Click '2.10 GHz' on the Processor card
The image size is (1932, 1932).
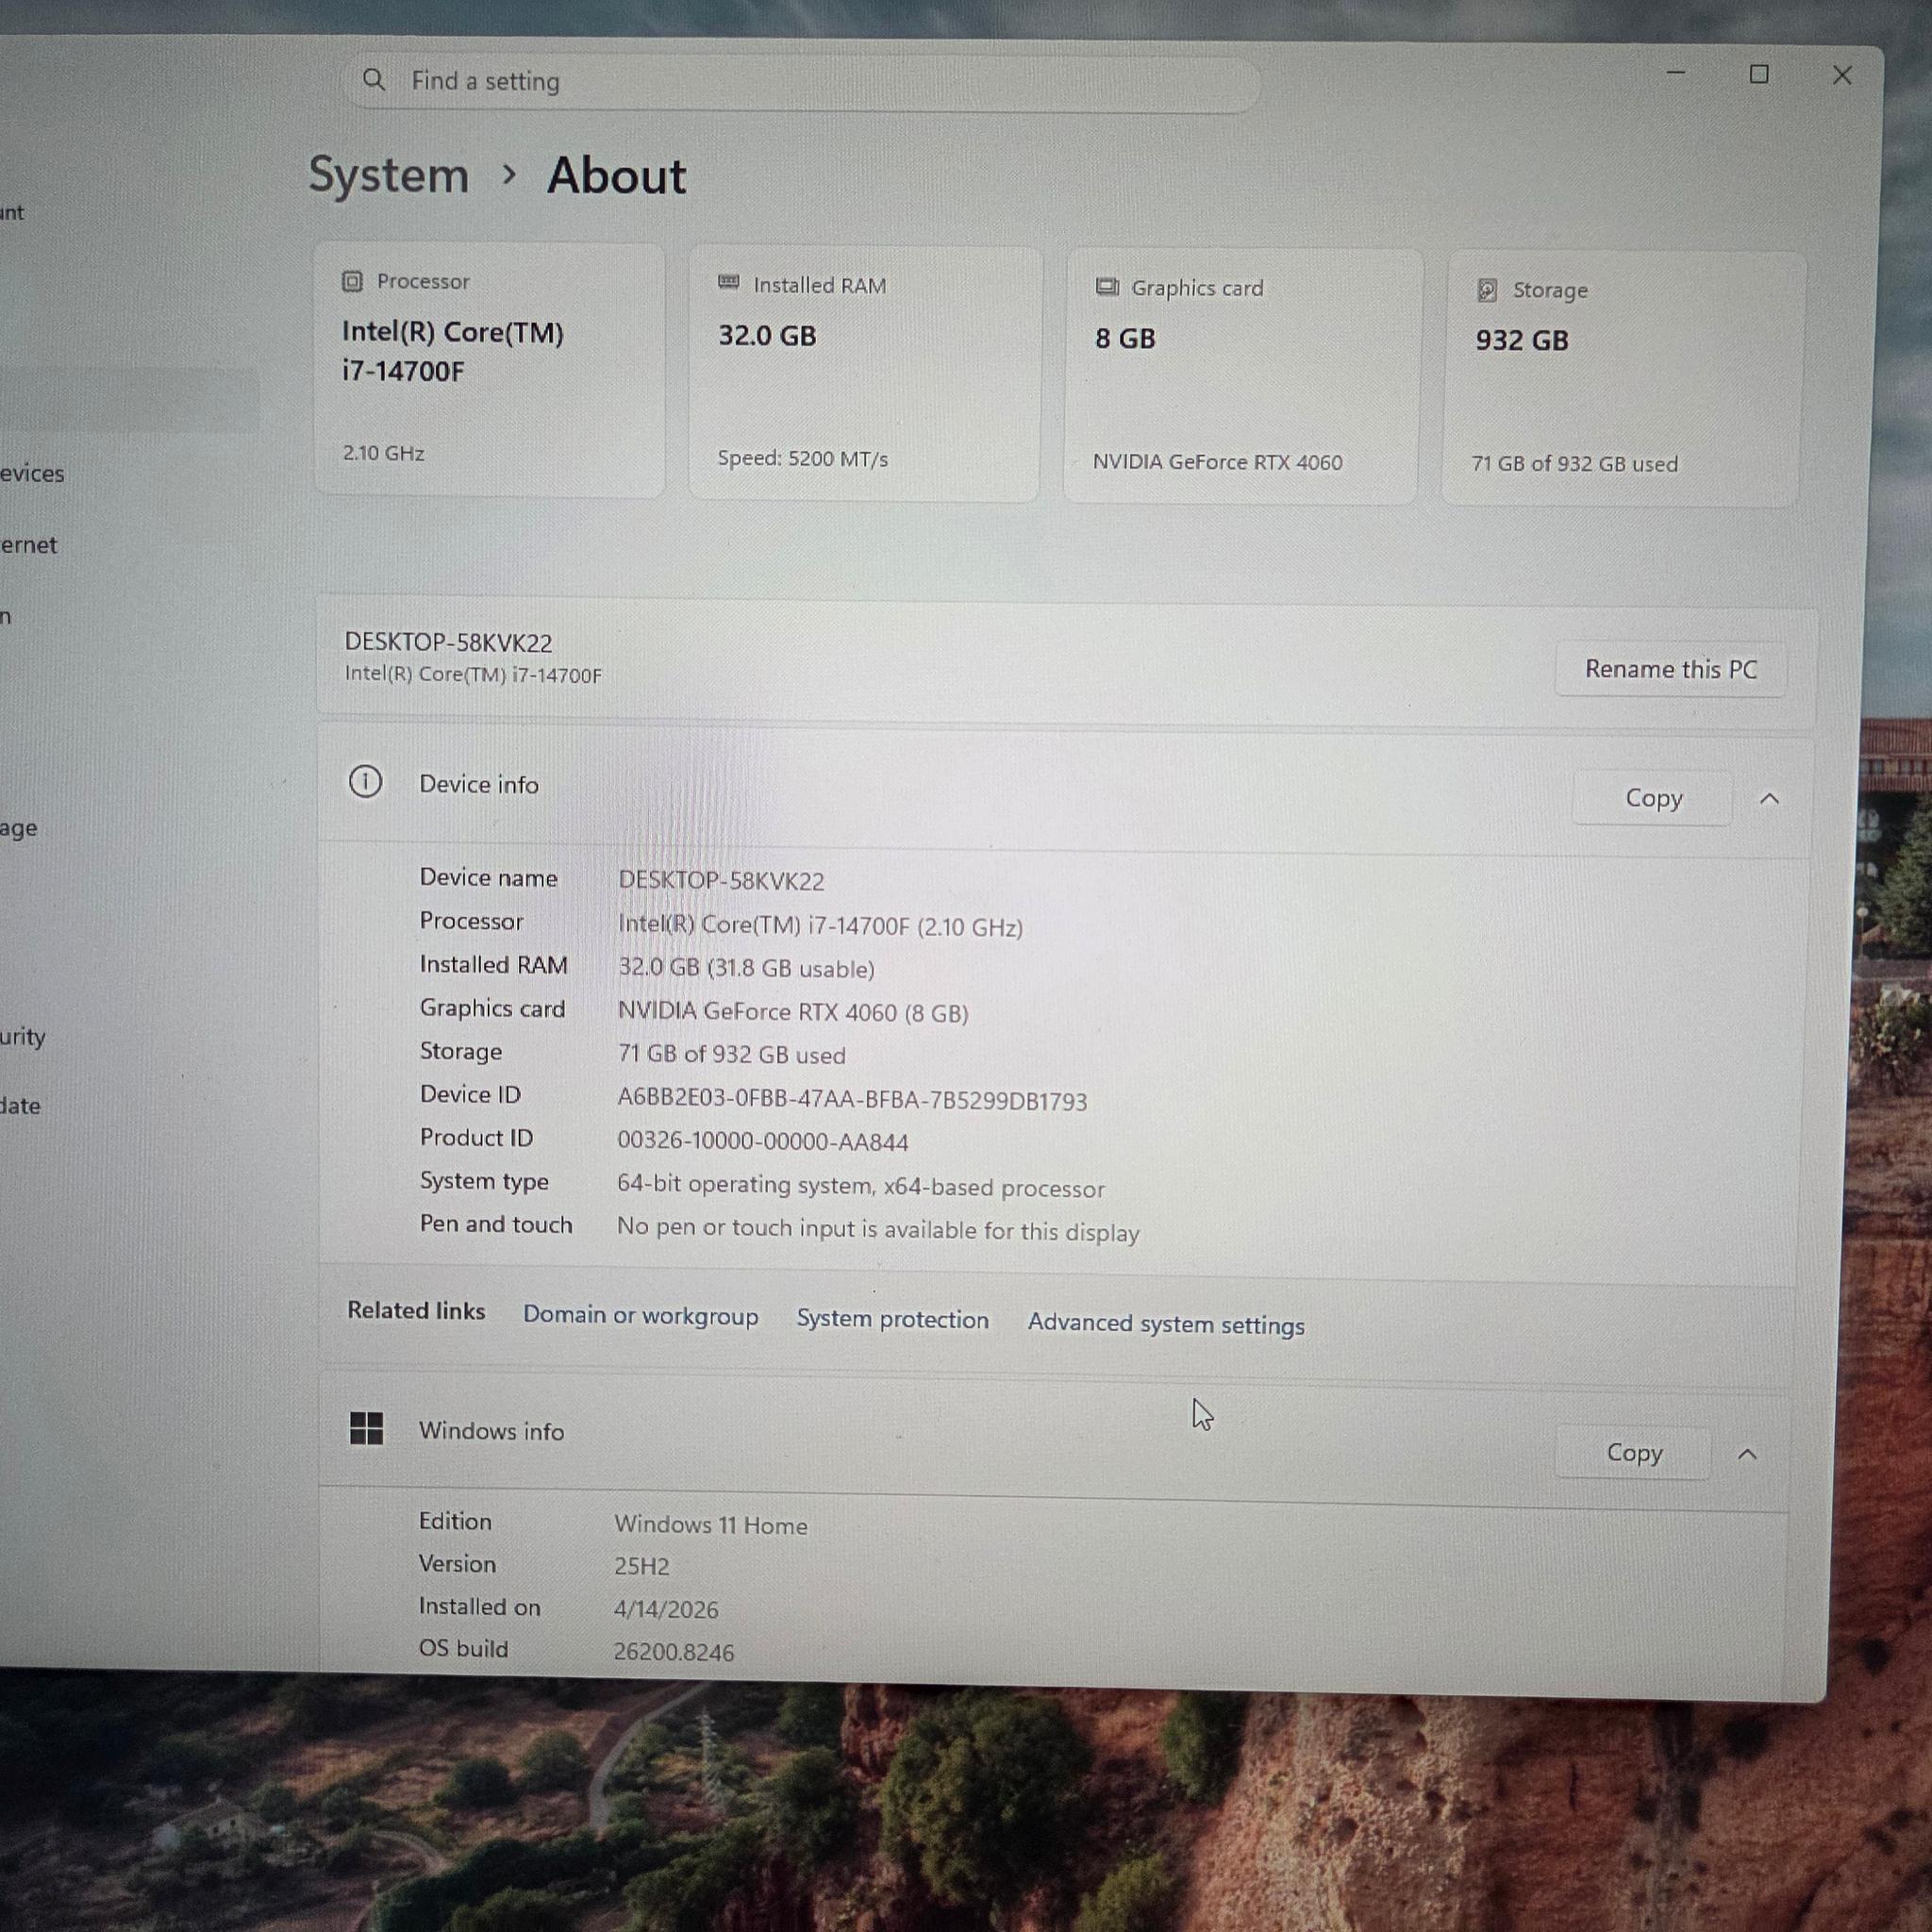[383, 453]
